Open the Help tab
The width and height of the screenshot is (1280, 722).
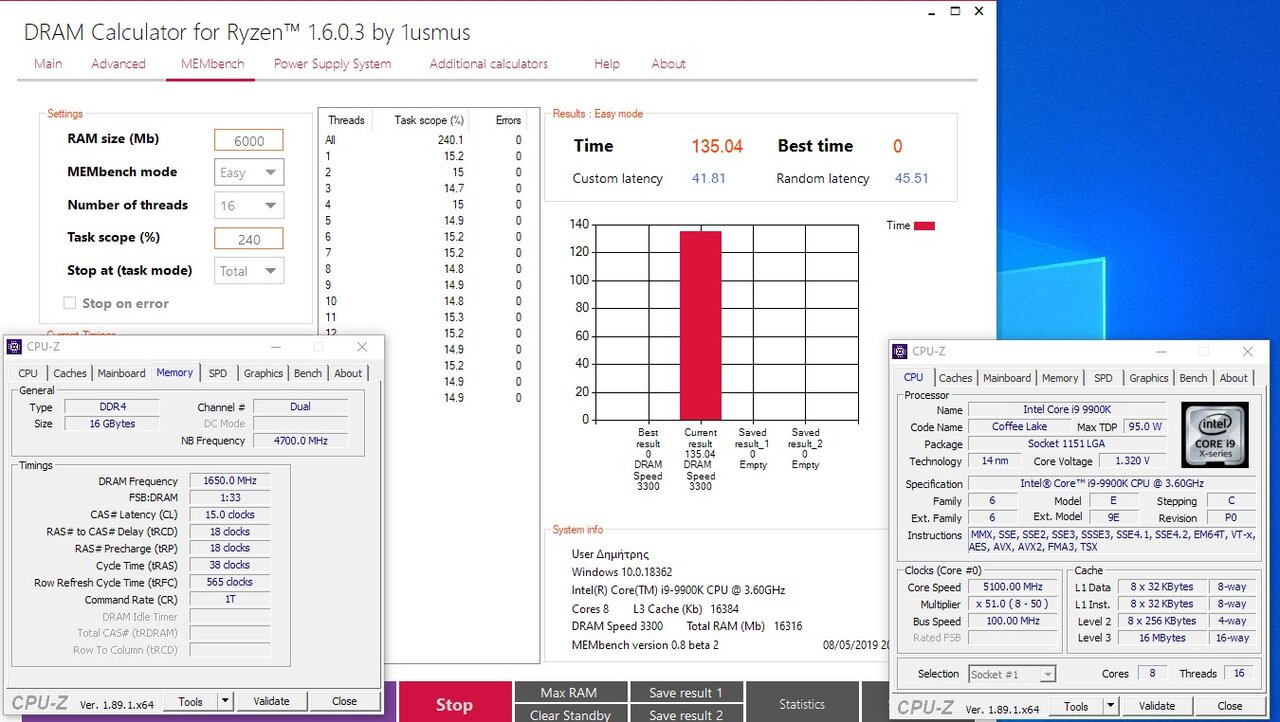(x=607, y=64)
